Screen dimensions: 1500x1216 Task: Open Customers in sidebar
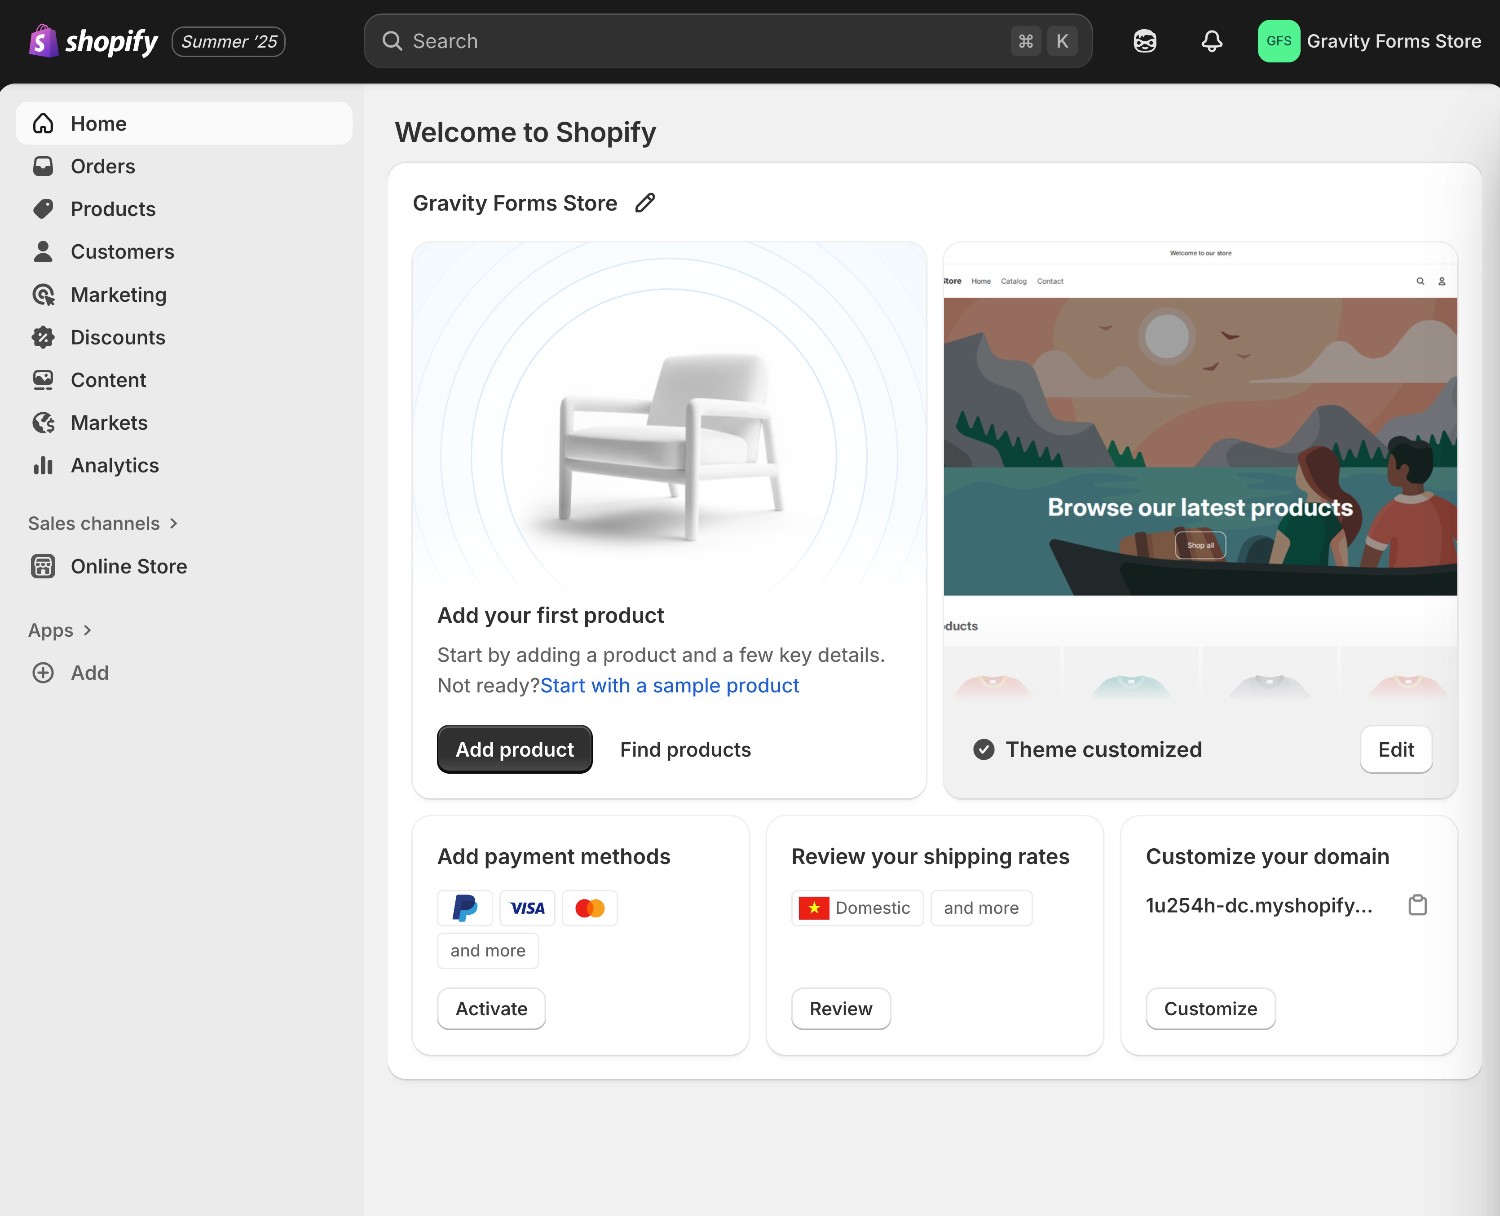click(184, 252)
